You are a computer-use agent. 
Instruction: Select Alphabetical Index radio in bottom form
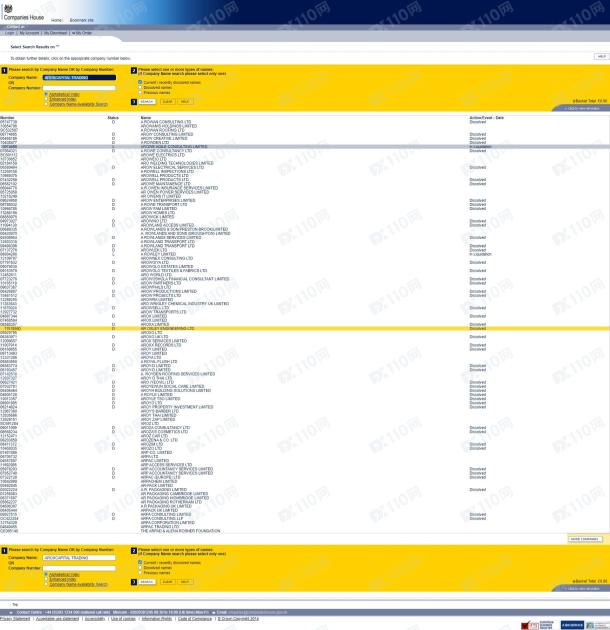(46, 575)
